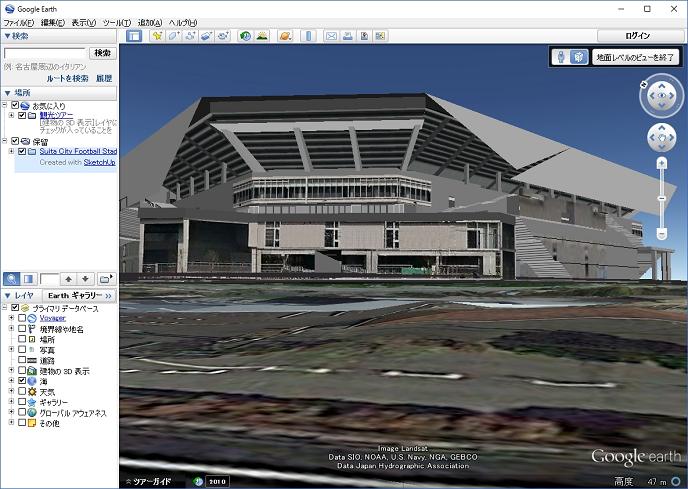Hide the sidebar using the toolbar icon
Screen dimensions: 688x489
click(x=134, y=36)
